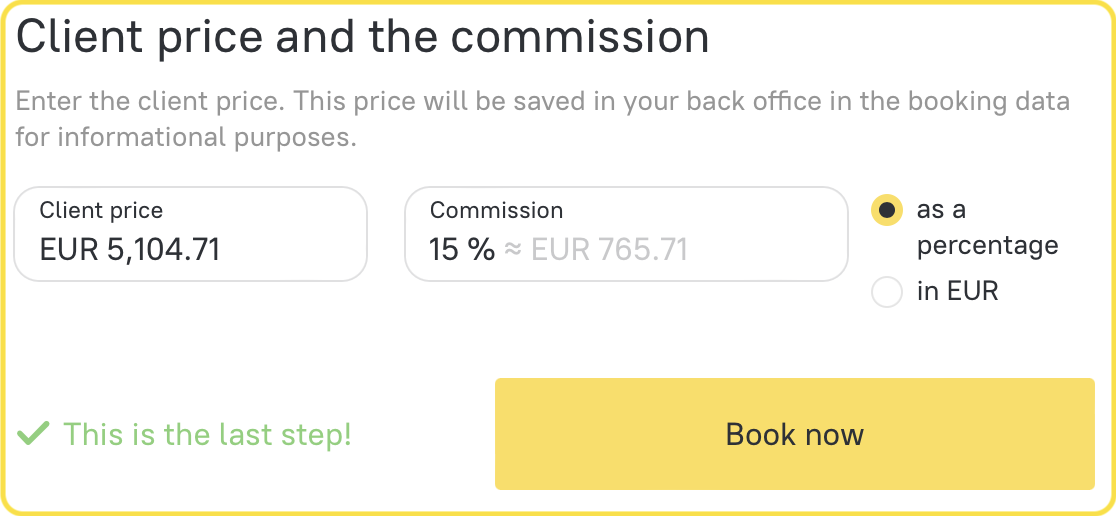Click "This is the last step!" message
Viewport: 1116px width, 516px height.
pyautogui.click(x=207, y=435)
